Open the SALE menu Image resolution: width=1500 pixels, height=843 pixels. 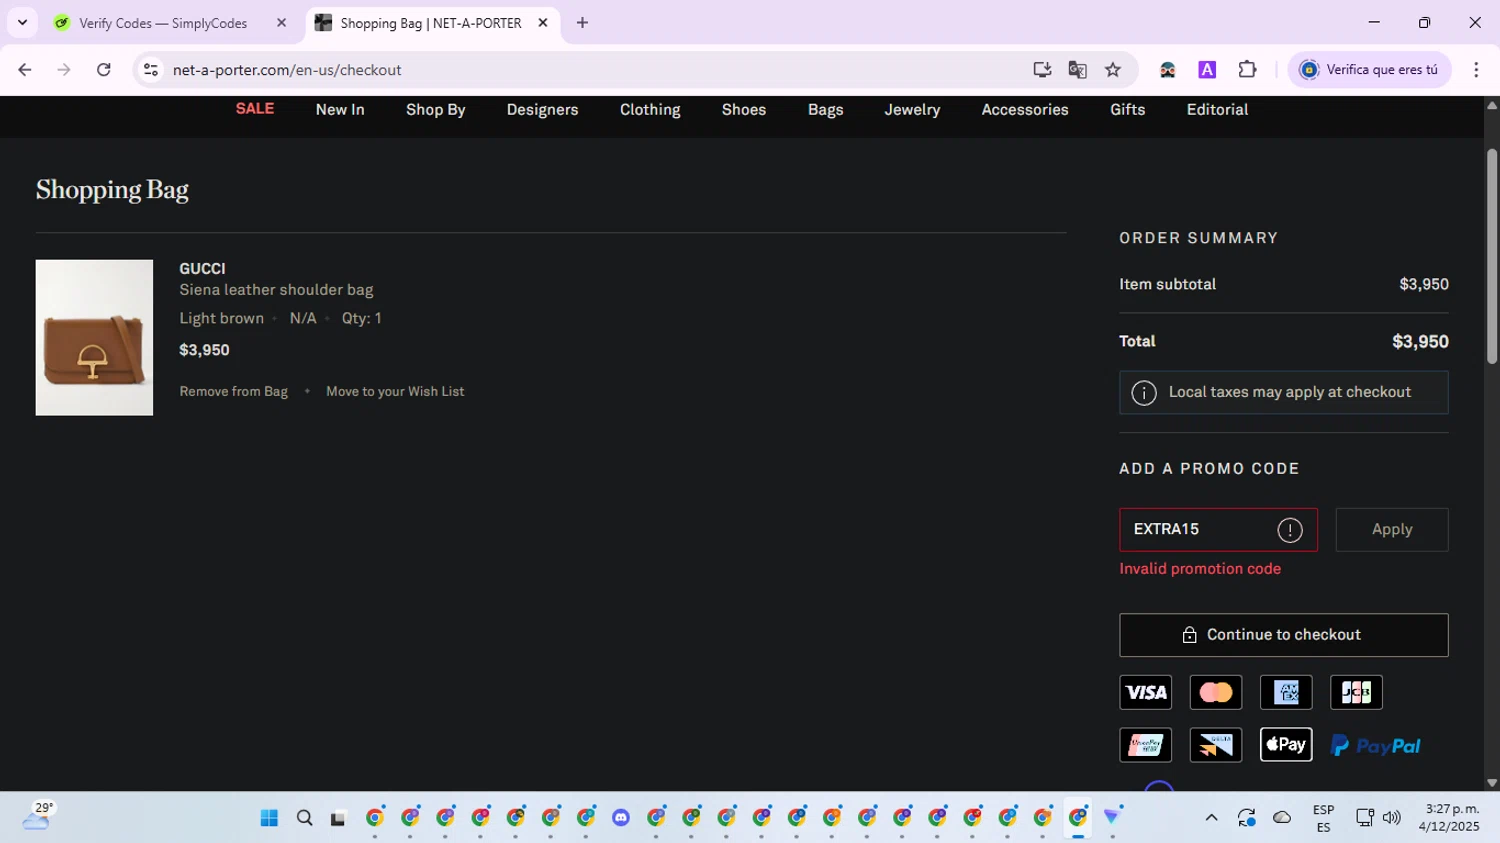(x=255, y=109)
